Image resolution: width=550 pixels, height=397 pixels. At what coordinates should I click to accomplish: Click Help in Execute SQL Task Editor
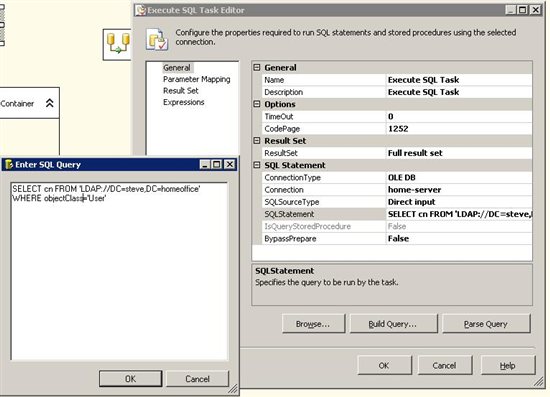tap(508, 365)
